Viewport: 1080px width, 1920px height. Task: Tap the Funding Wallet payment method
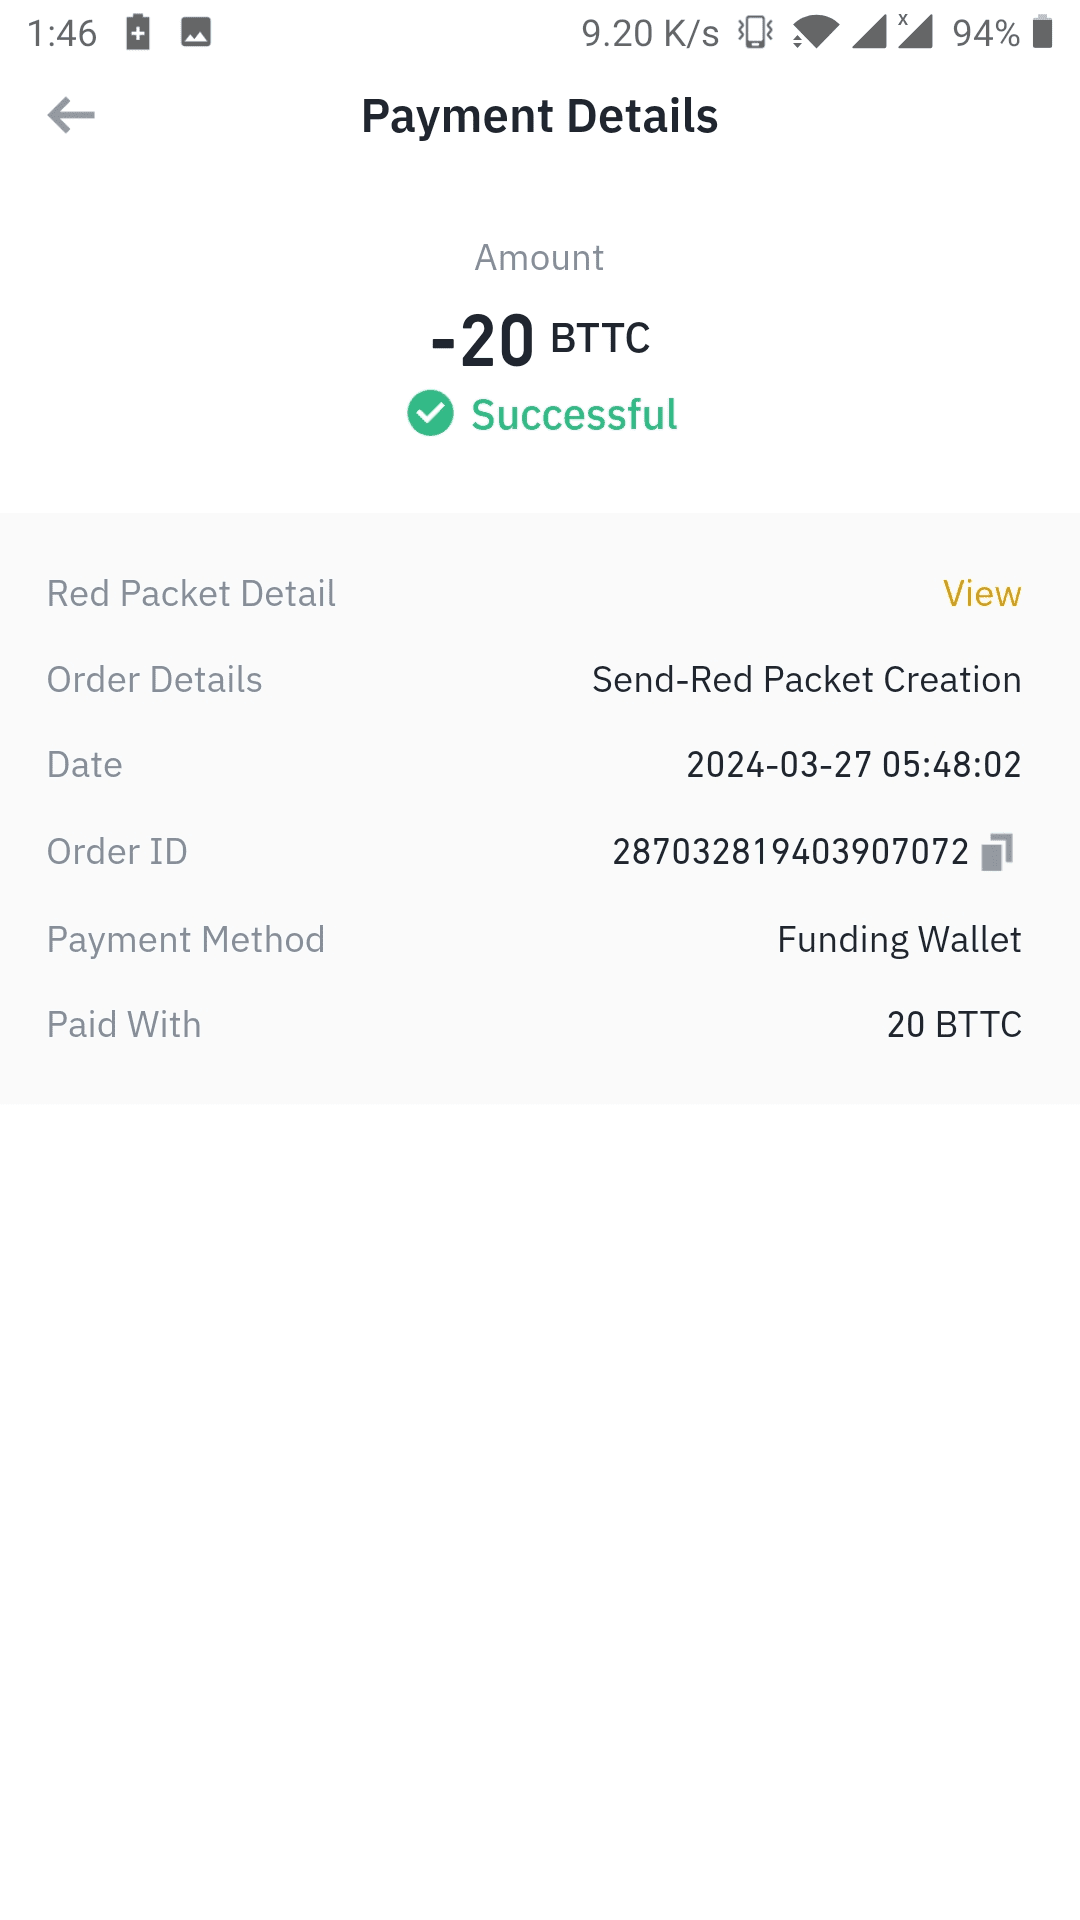[899, 940]
